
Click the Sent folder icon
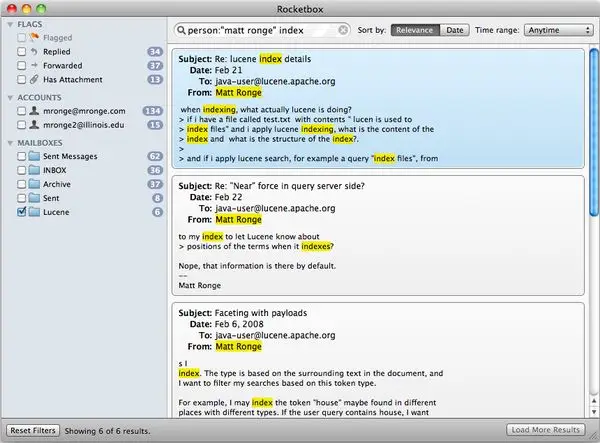click(x=34, y=198)
